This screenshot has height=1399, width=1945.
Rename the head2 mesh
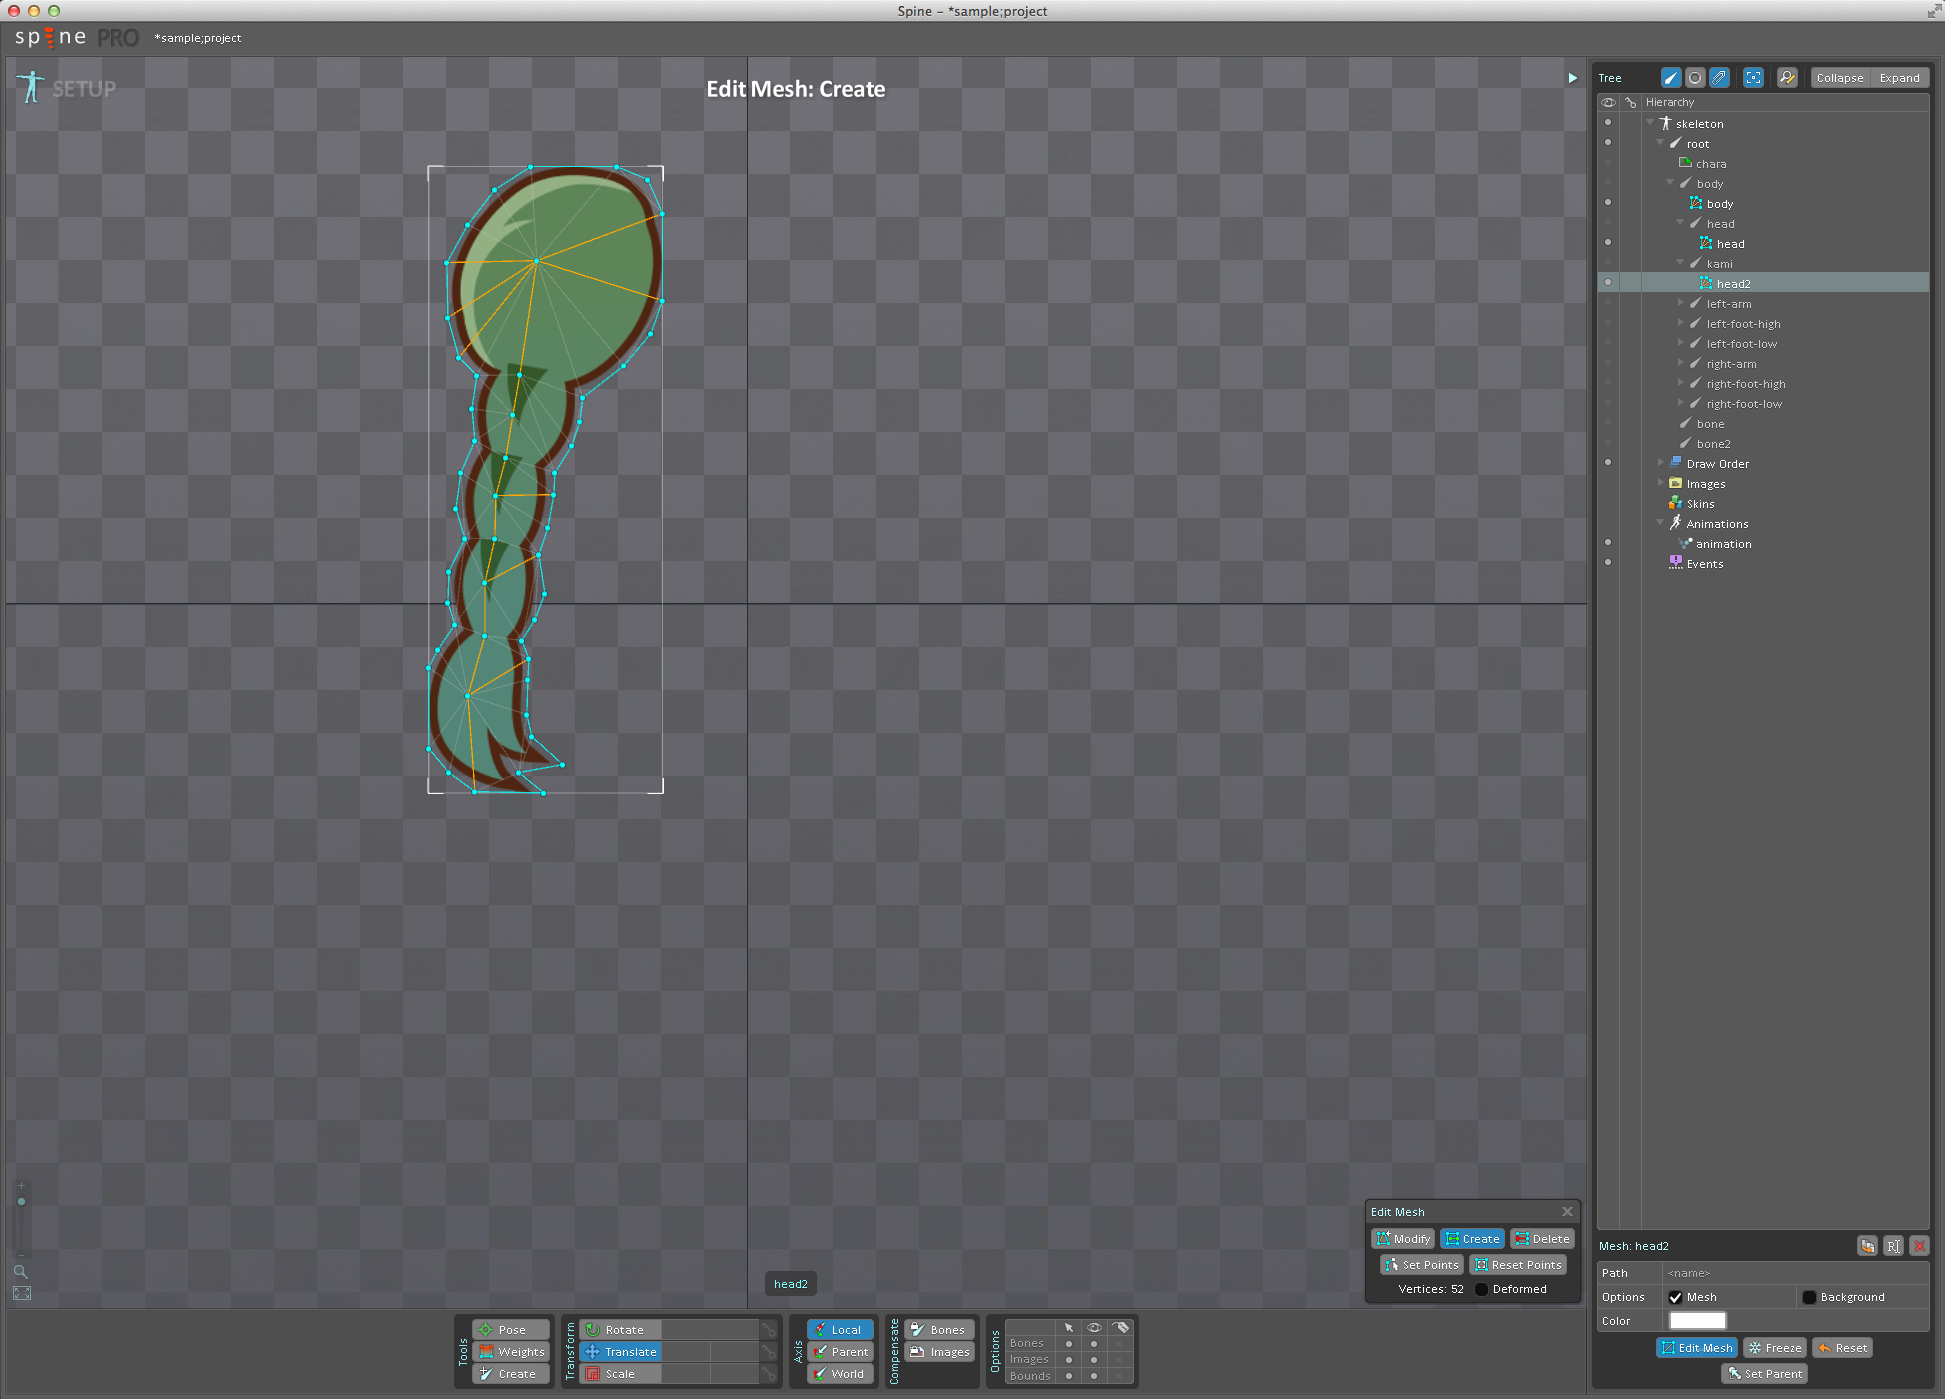[x=1893, y=1246]
